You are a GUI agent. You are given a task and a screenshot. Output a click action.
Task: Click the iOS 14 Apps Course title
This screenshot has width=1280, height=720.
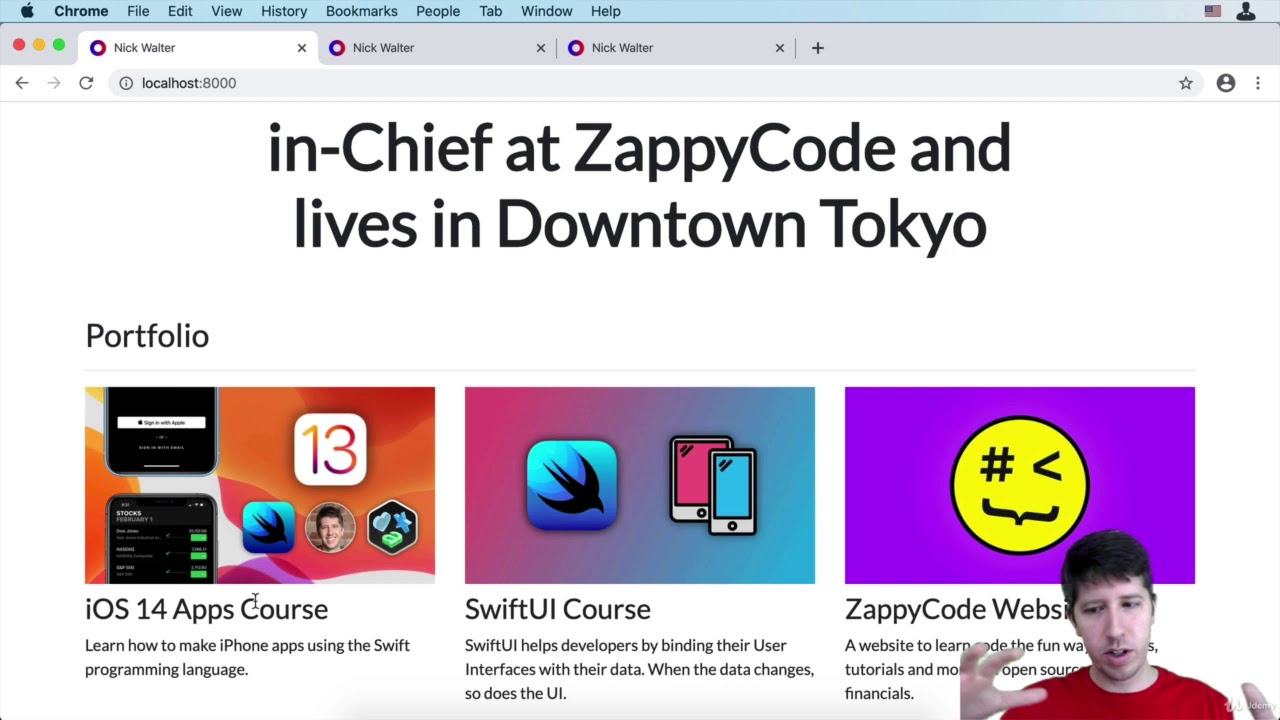point(206,609)
